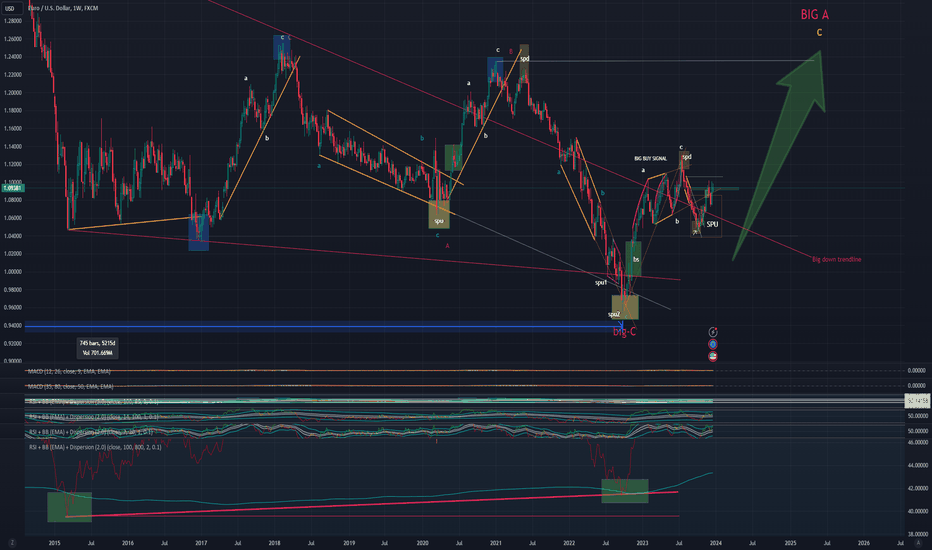
Task: Click the 44.00000 indicator scale value
Action: pos(918,466)
